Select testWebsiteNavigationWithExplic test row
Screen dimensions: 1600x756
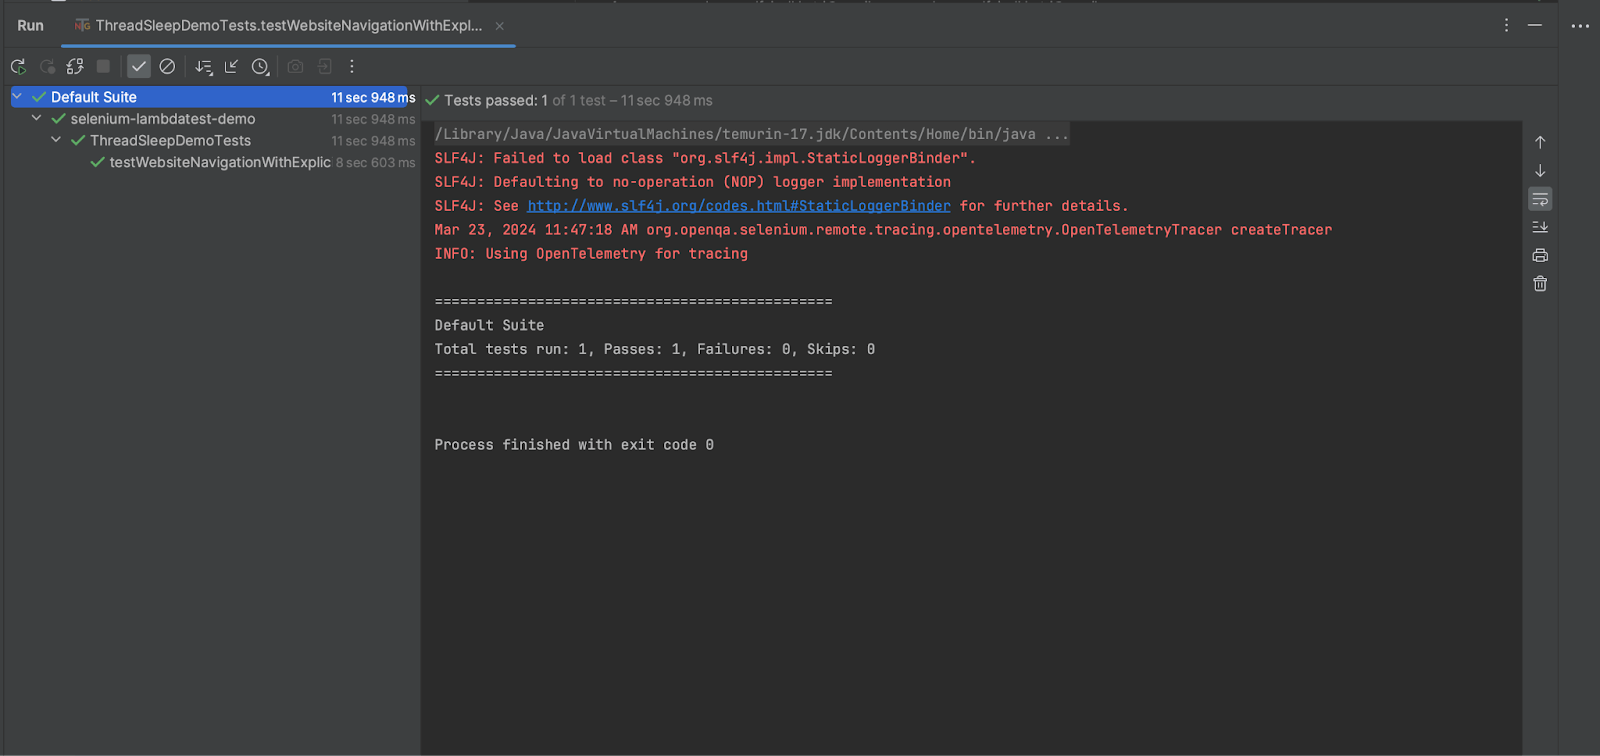[x=220, y=162]
